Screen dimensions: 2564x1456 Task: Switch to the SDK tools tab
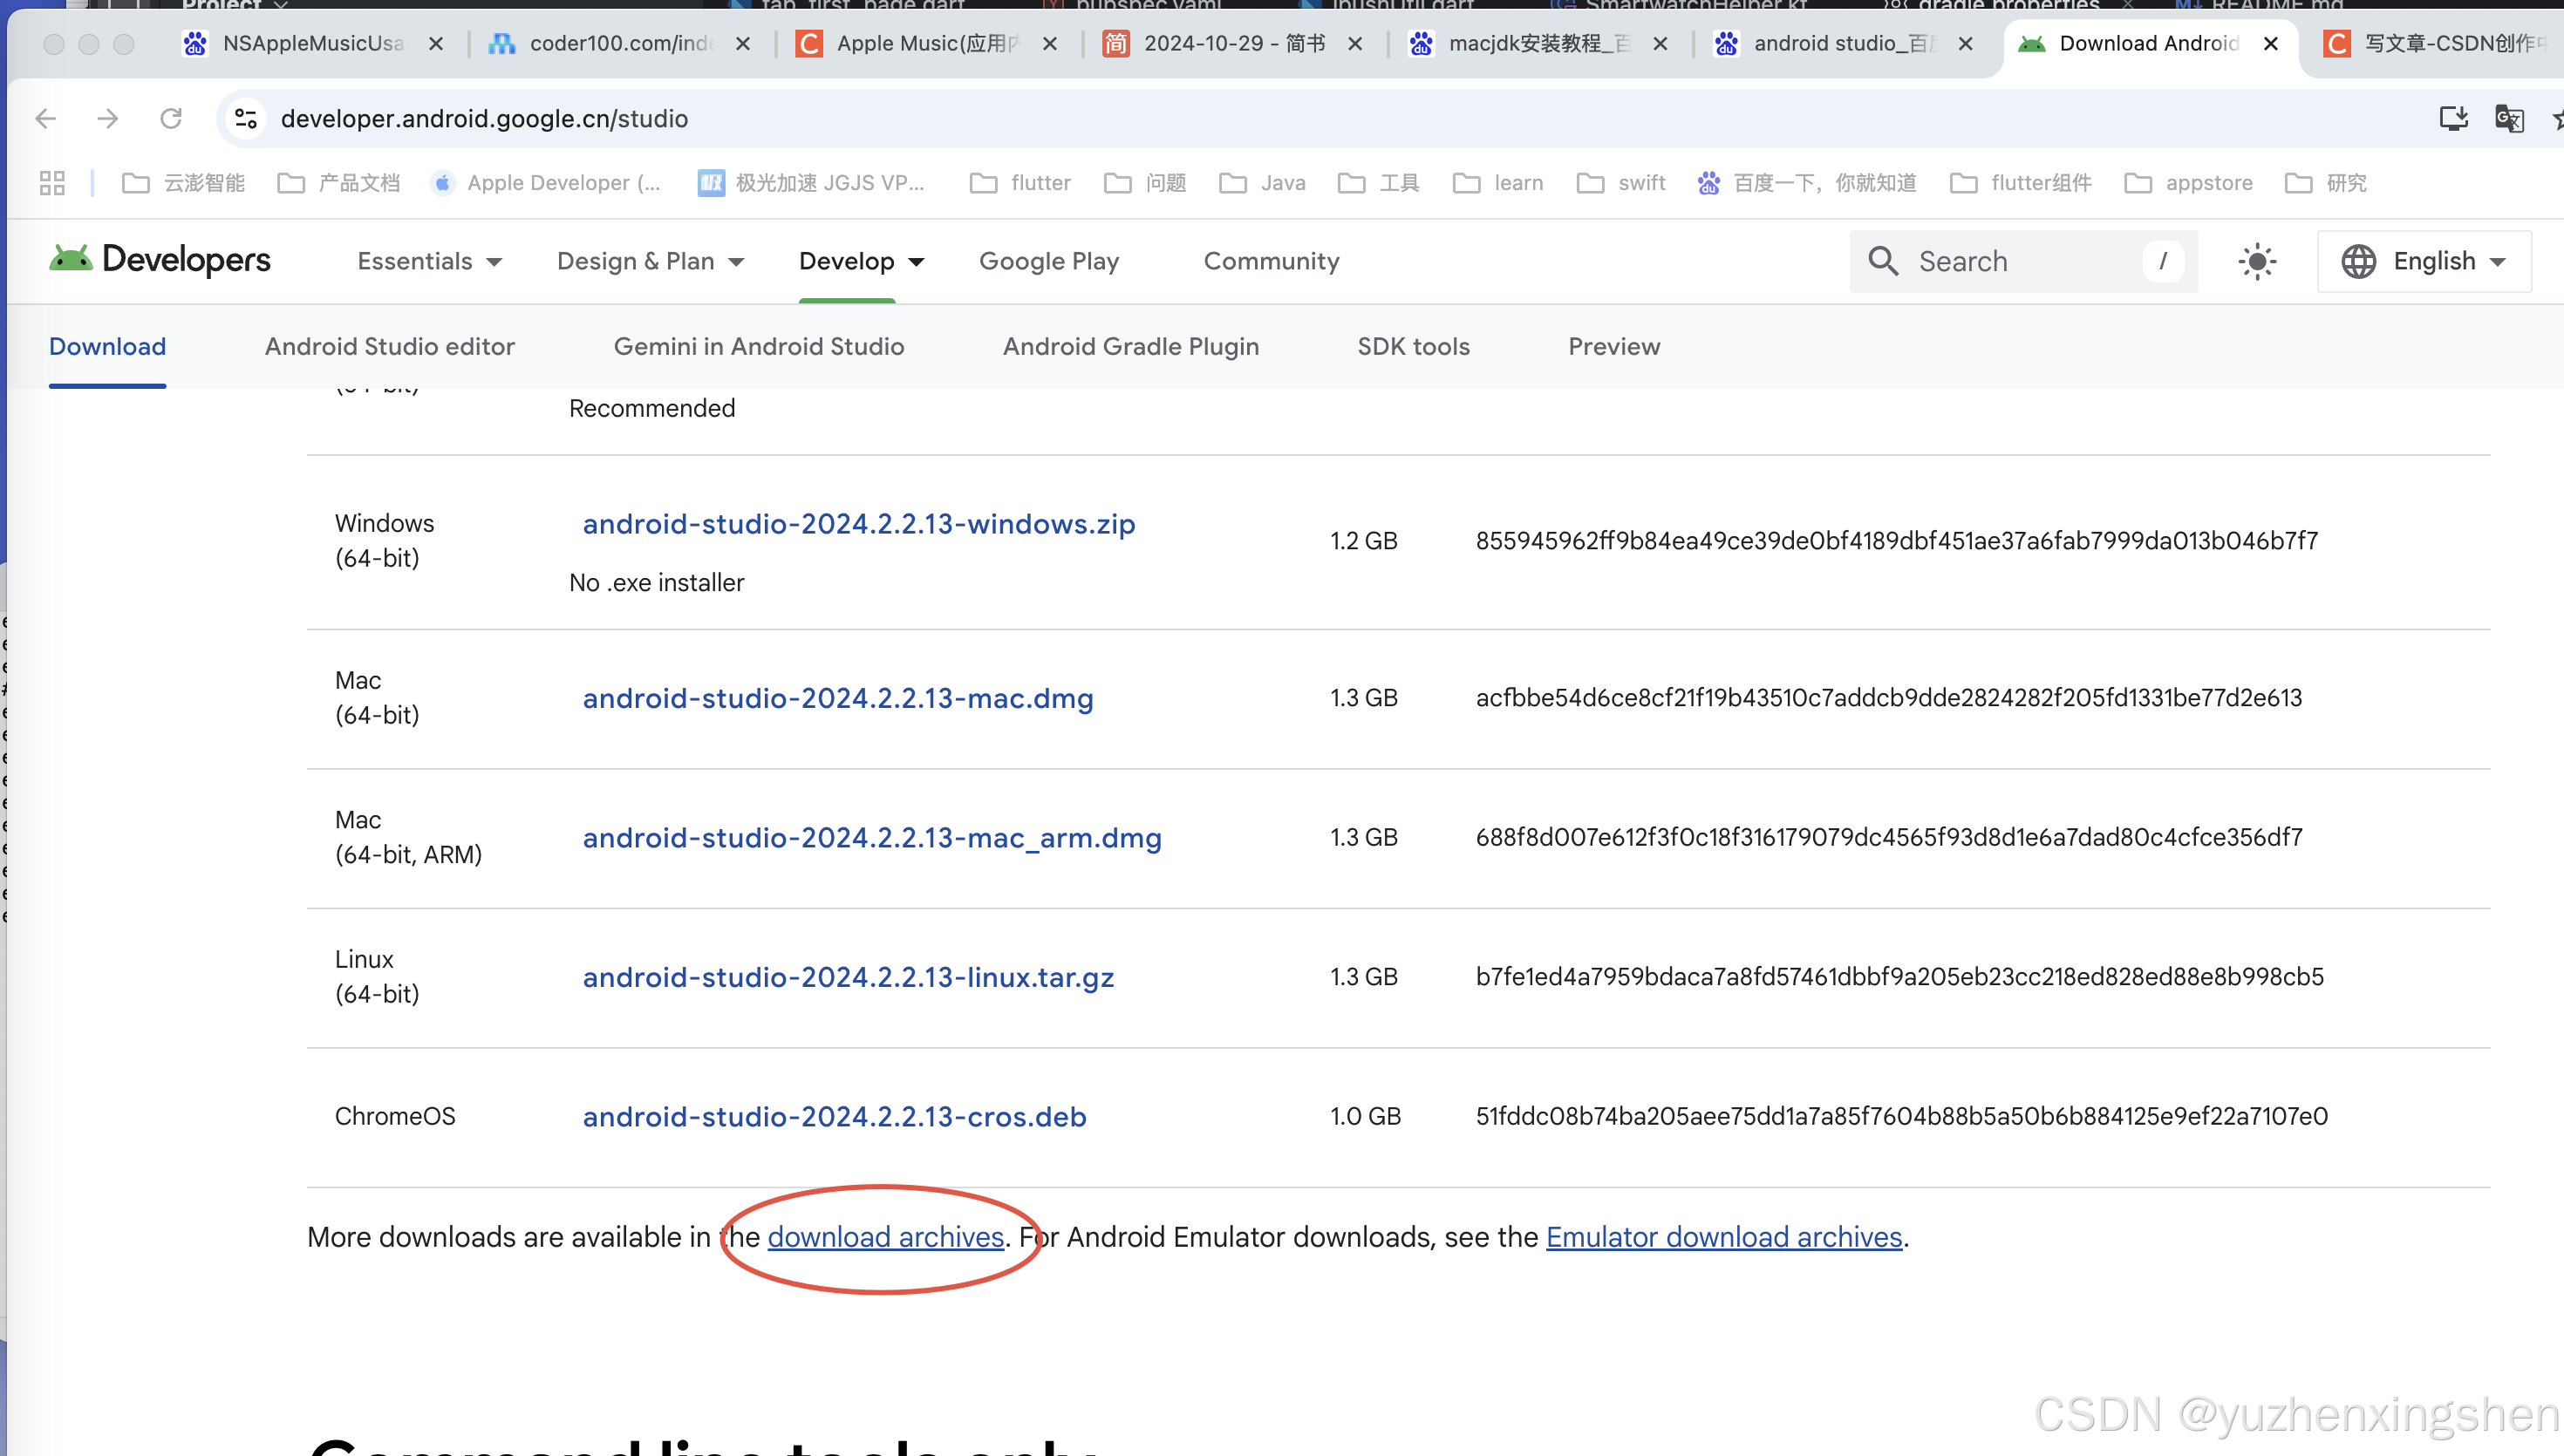tap(1413, 346)
